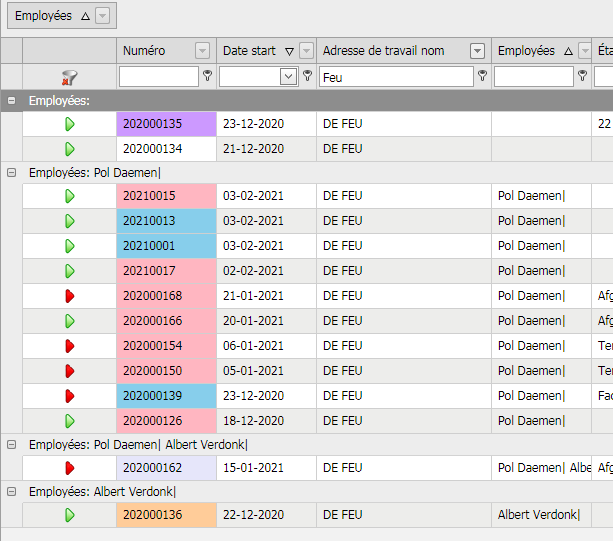Click red play icon for row 202000154
This screenshot has height=541, width=613.
point(70,346)
